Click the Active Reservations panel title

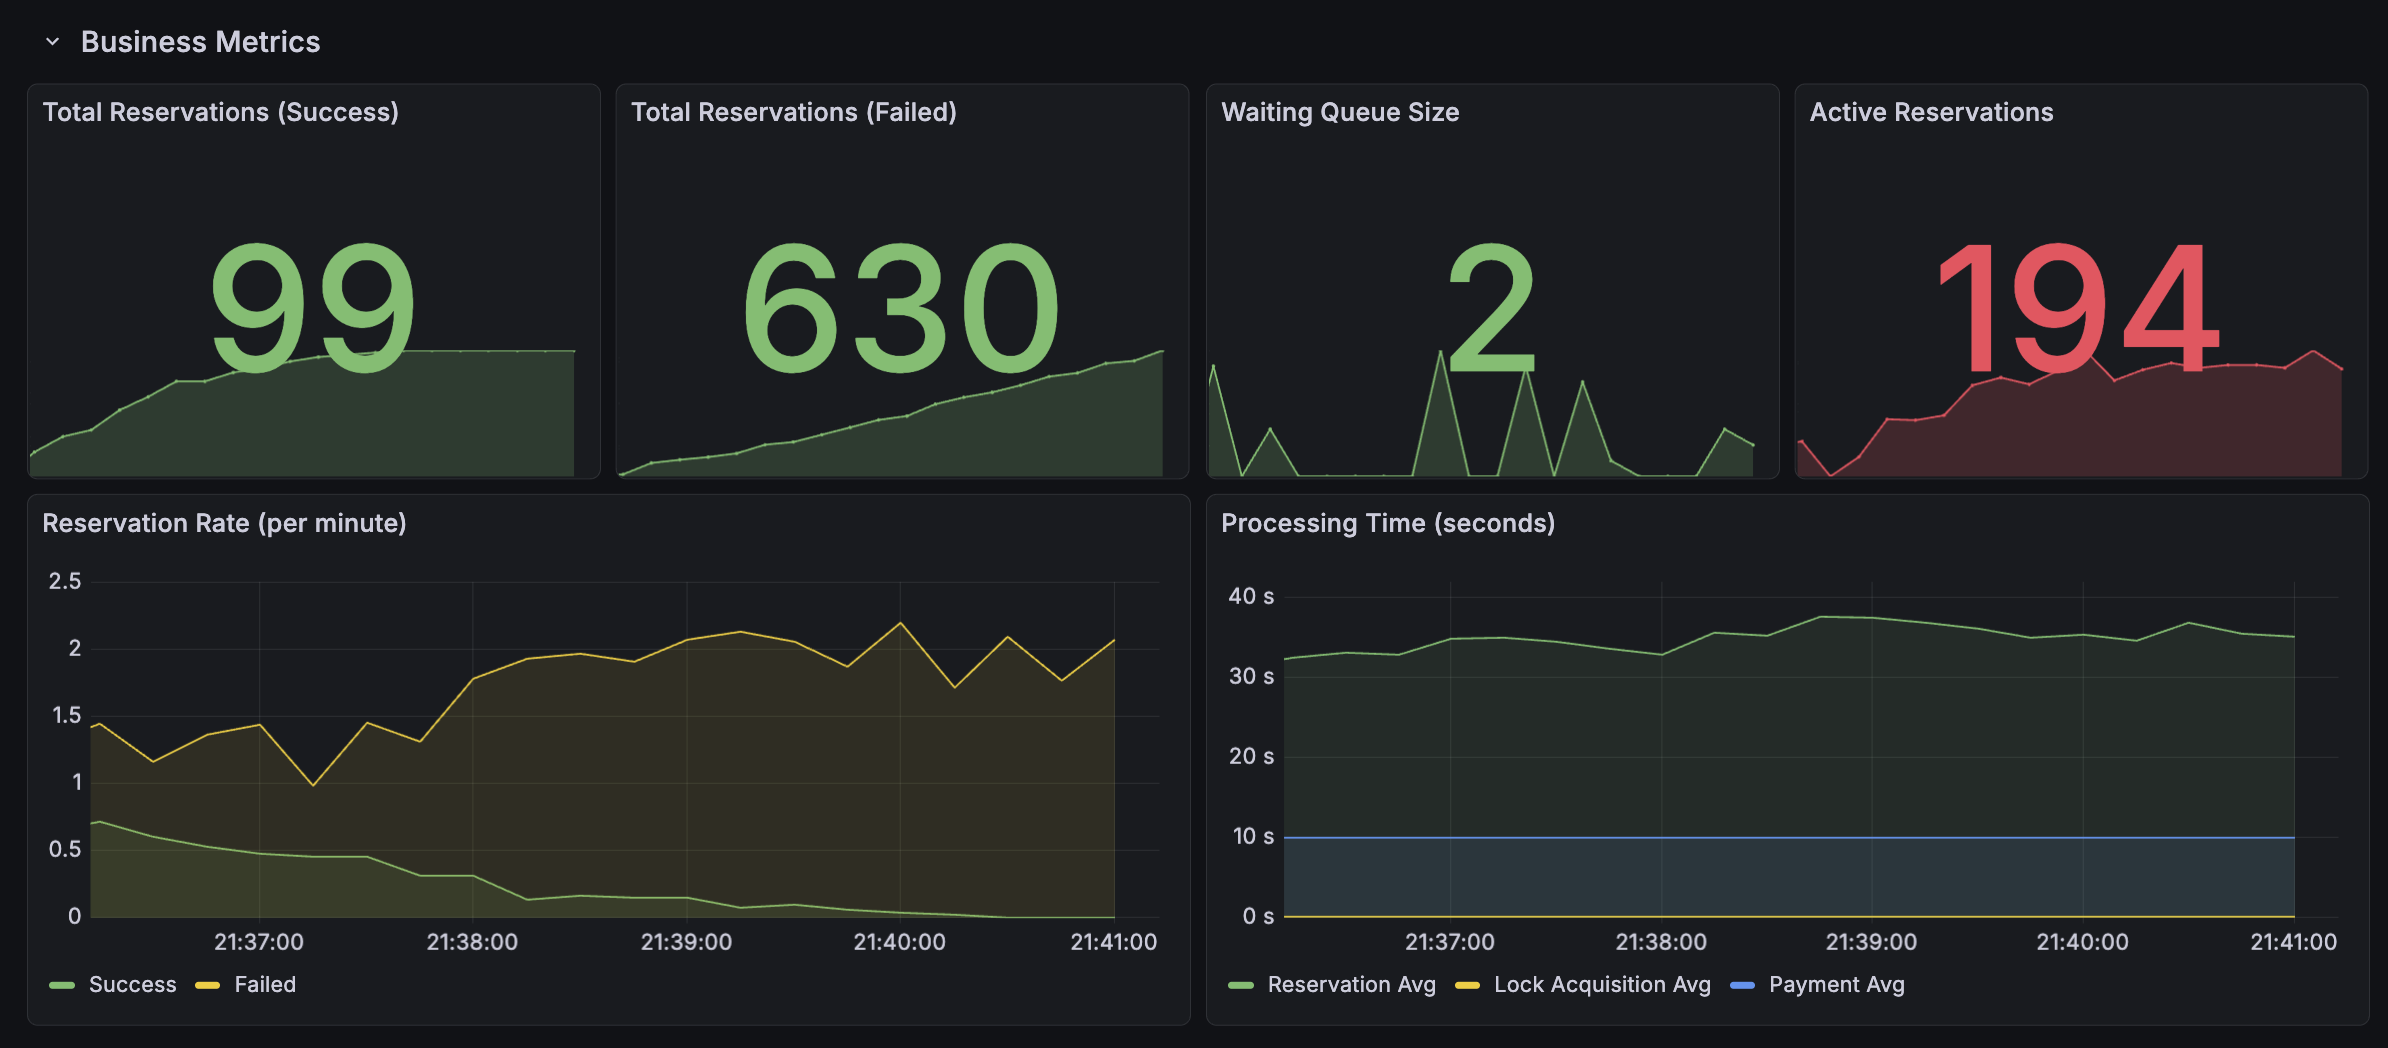[1930, 112]
